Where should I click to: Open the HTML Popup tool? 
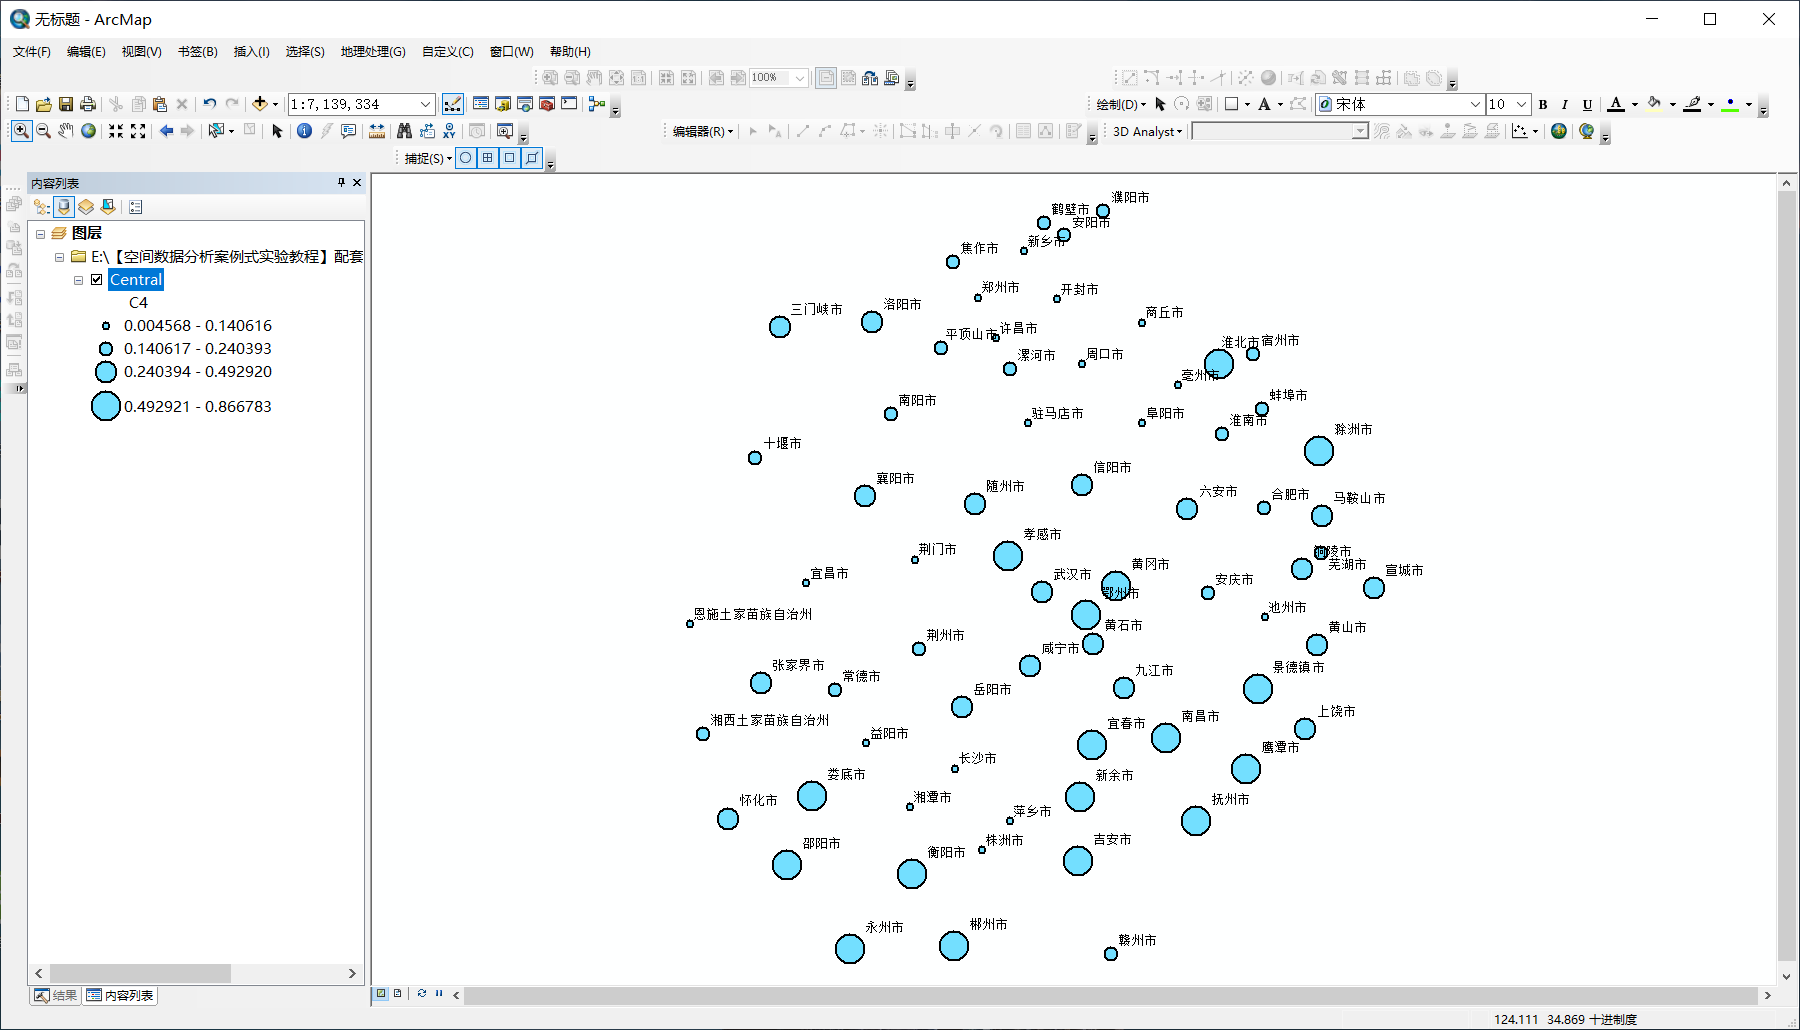(x=348, y=131)
